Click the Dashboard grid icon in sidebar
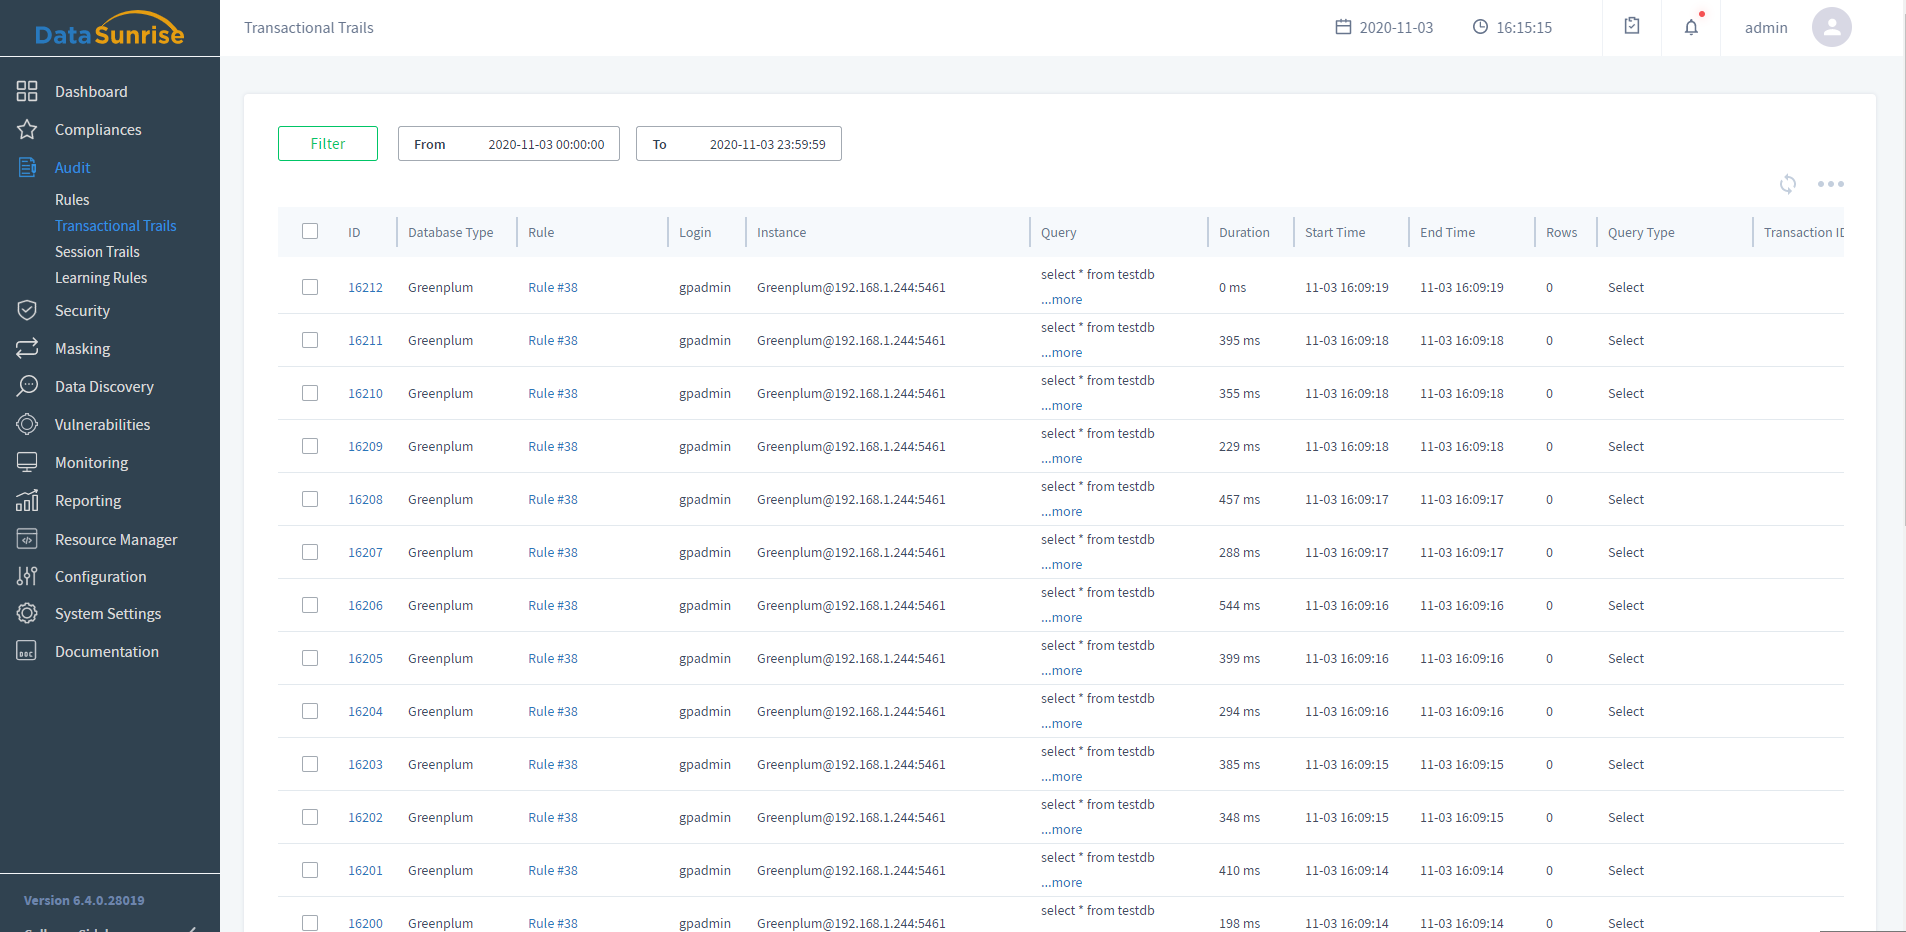 point(27,91)
